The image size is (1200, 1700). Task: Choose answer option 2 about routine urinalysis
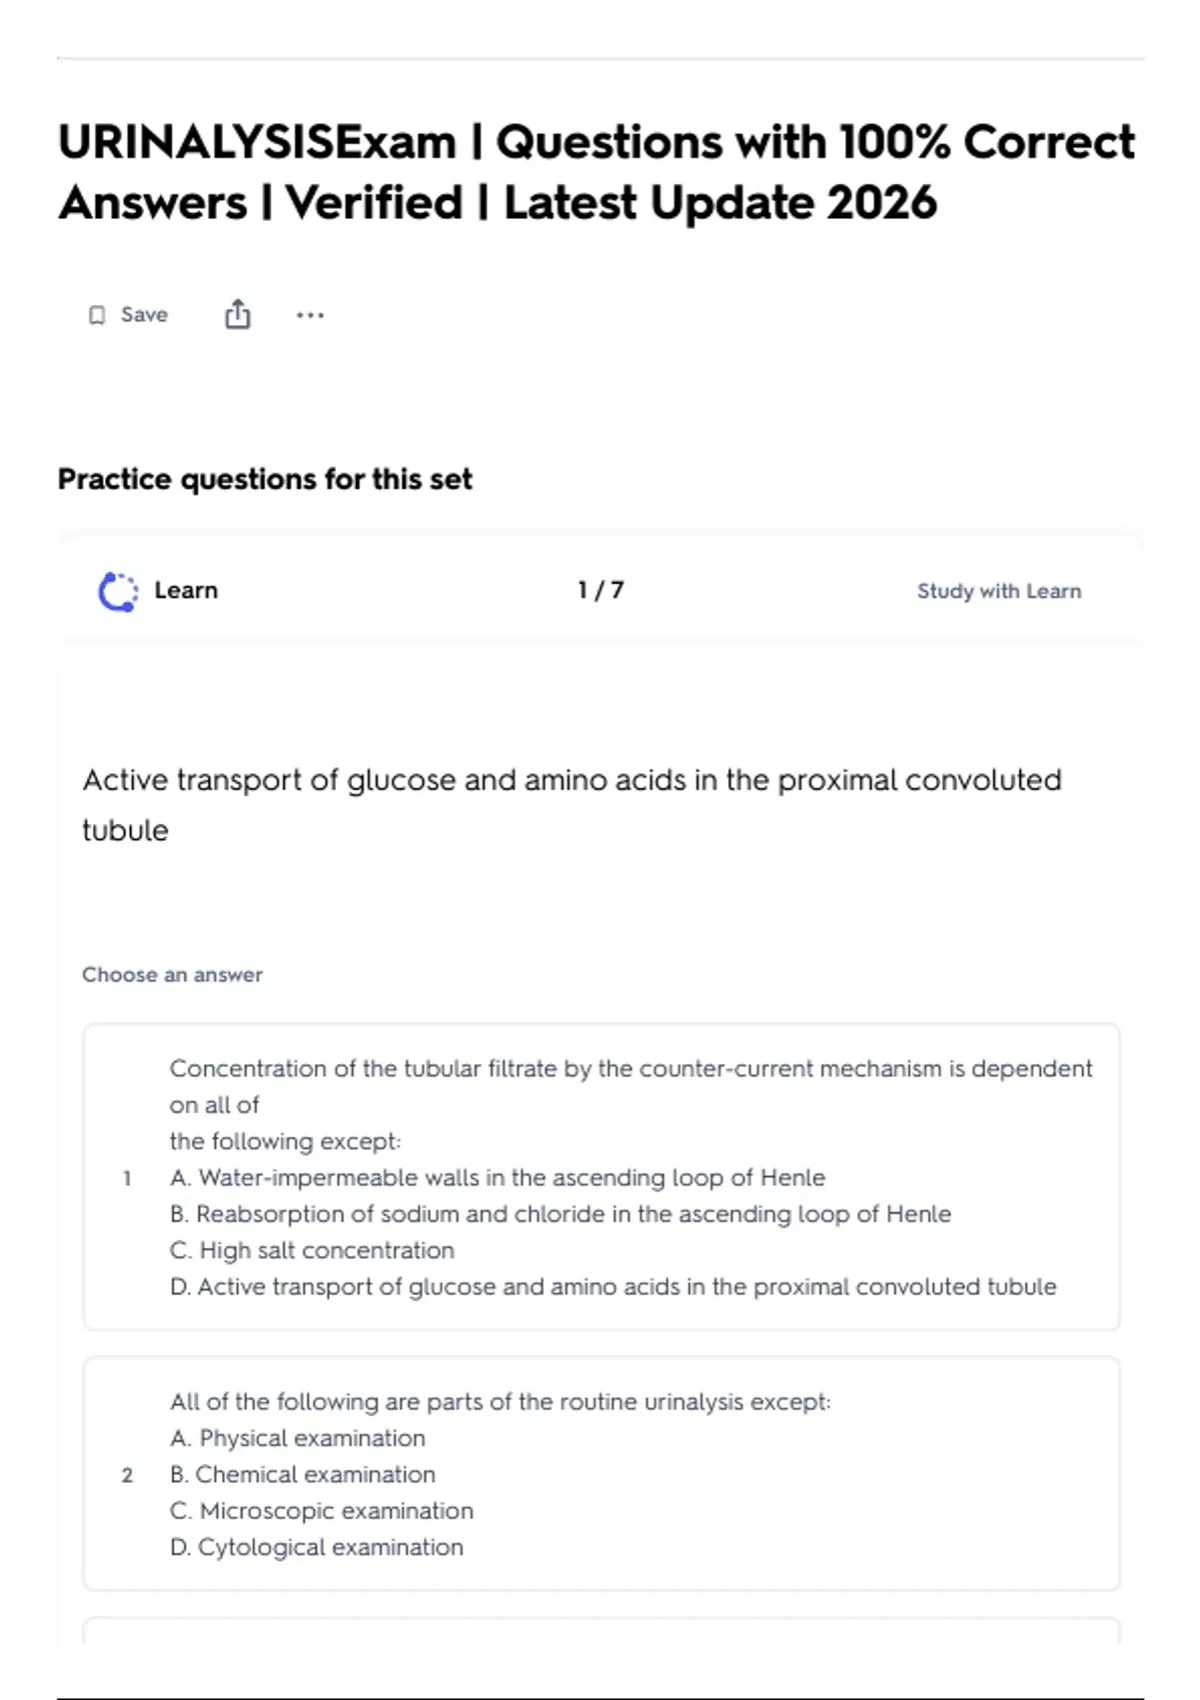coord(601,1473)
